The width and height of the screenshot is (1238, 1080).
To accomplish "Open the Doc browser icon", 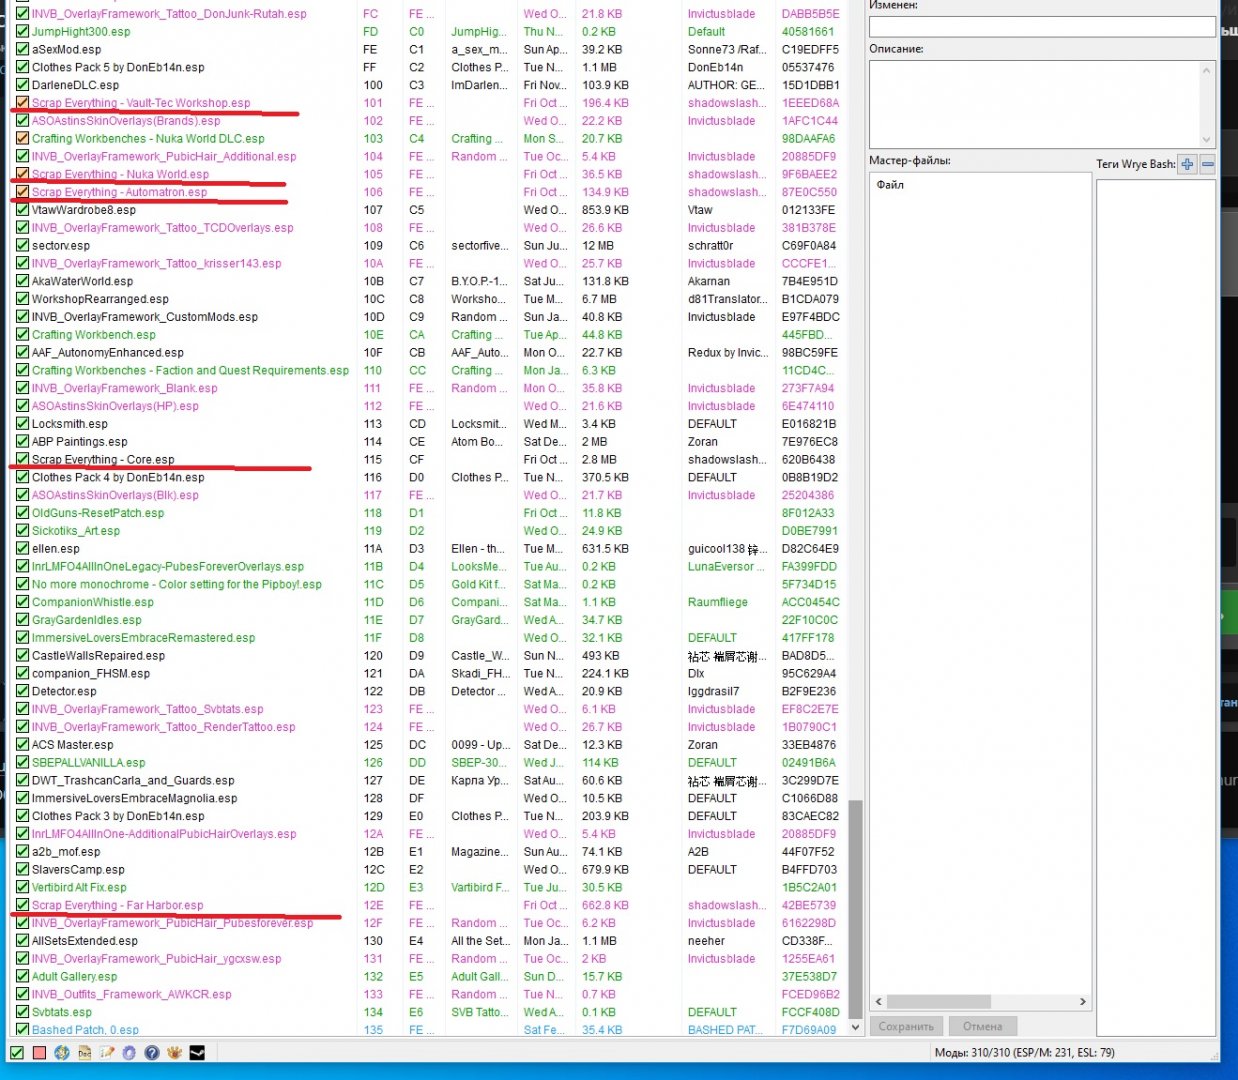I will 85,1052.
